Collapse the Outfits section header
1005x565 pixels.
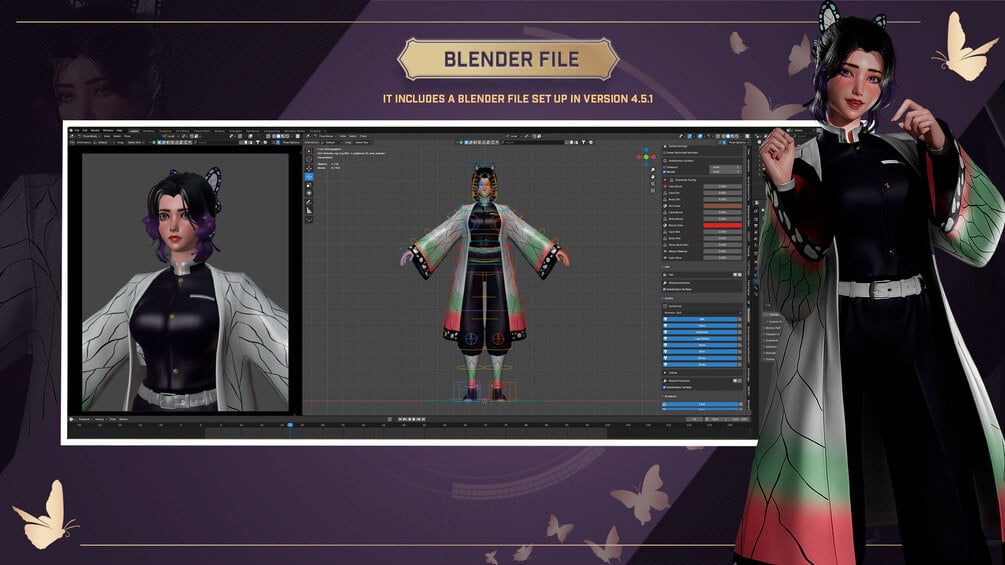pyautogui.click(x=663, y=298)
